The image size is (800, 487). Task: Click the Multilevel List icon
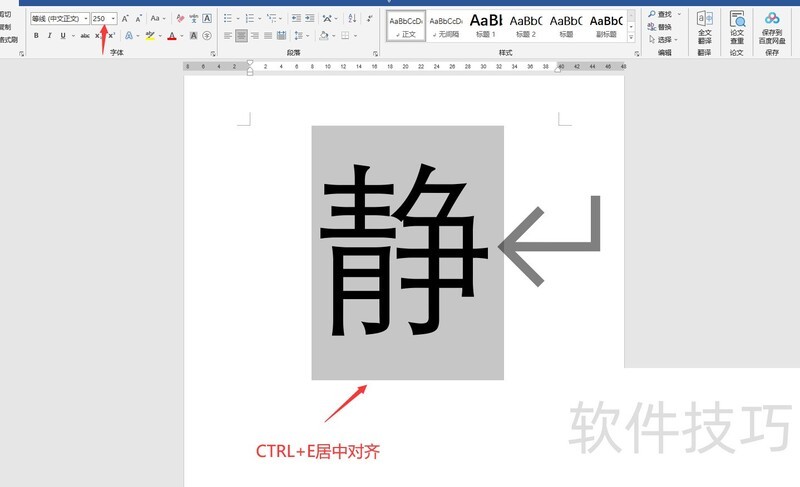(271, 18)
